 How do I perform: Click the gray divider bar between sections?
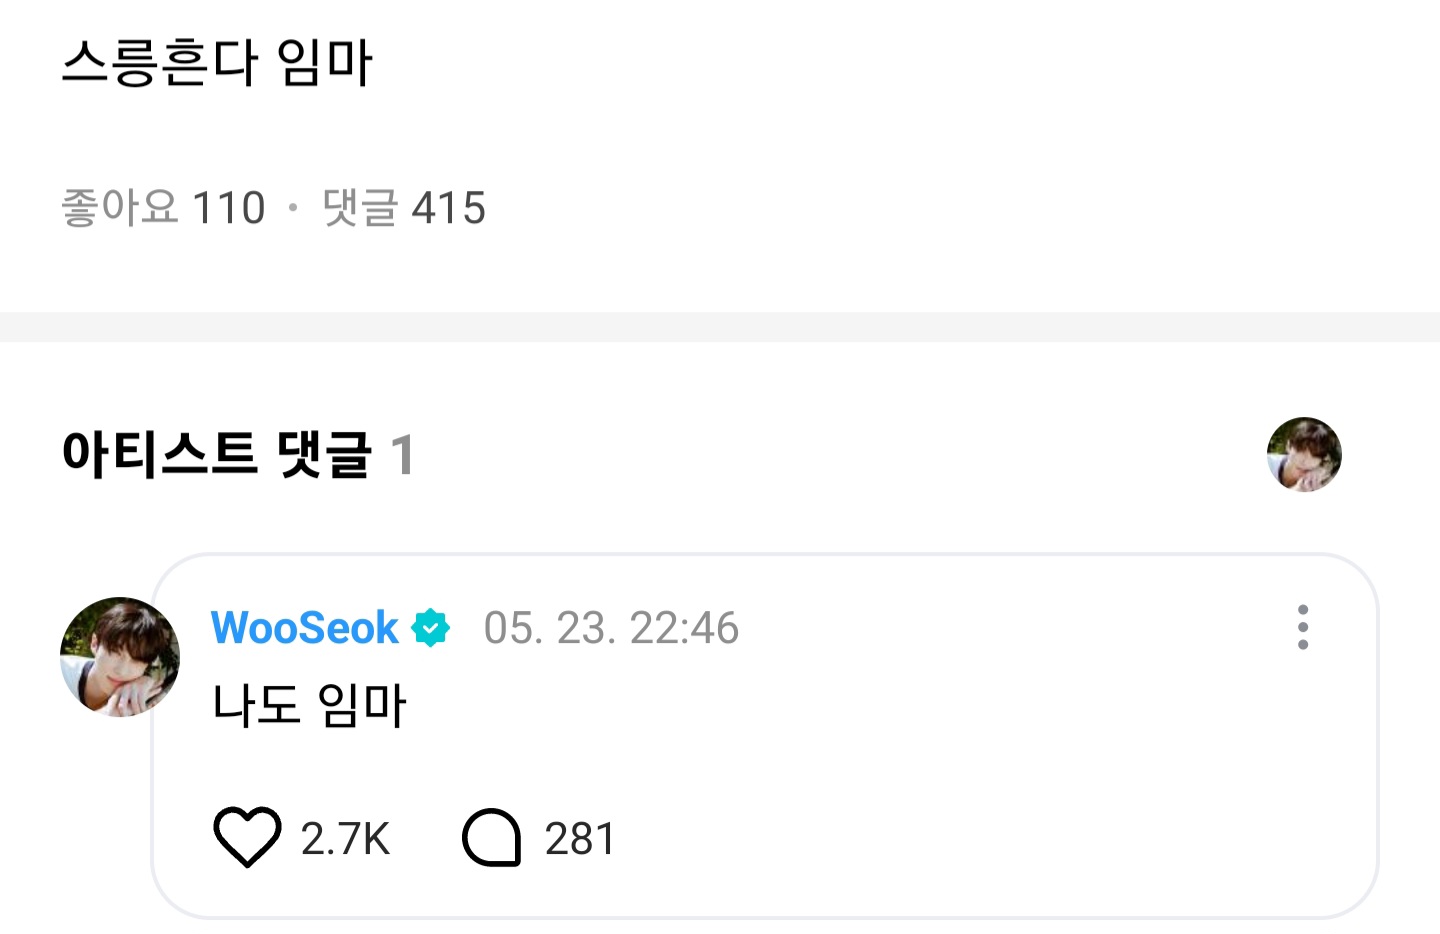pyautogui.click(x=720, y=326)
